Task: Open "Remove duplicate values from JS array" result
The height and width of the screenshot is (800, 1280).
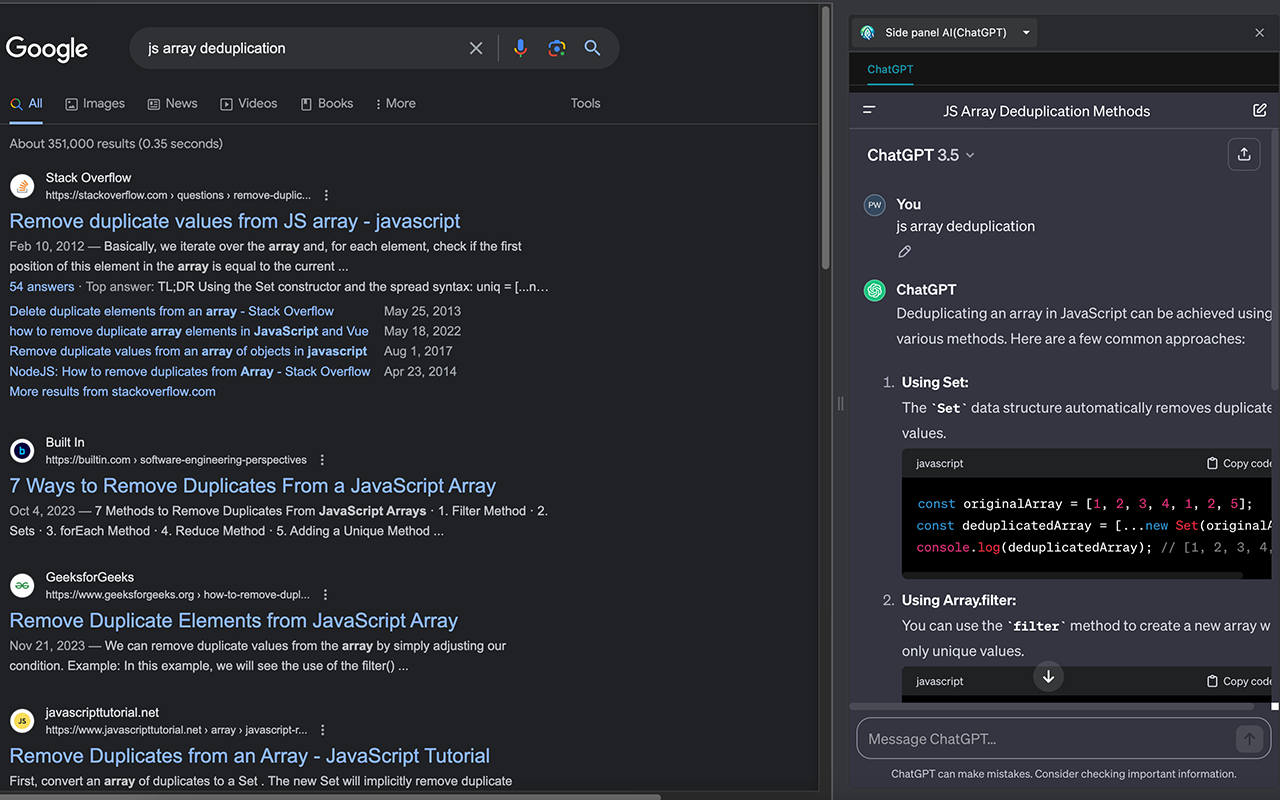Action: pyautogui.click(x=234, y=220)
